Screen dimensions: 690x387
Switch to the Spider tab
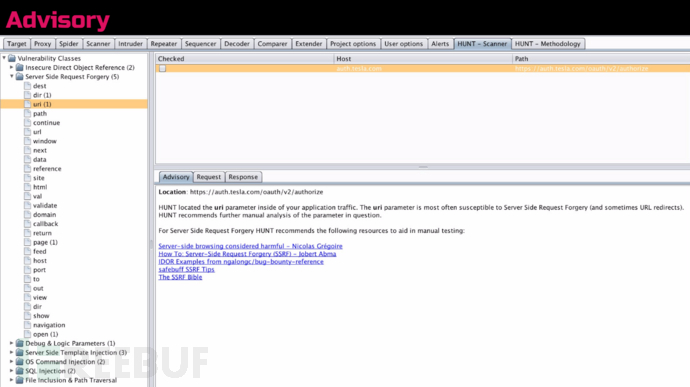pyautogui.click(x=69, y=44)
